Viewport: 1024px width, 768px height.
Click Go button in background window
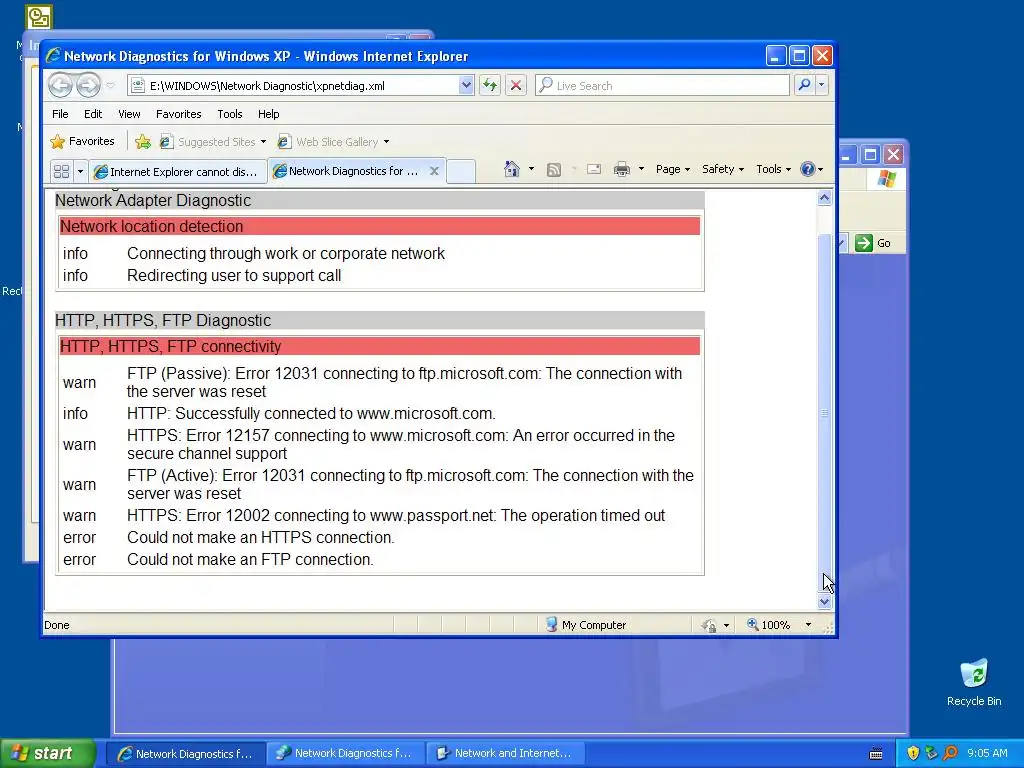873,243
